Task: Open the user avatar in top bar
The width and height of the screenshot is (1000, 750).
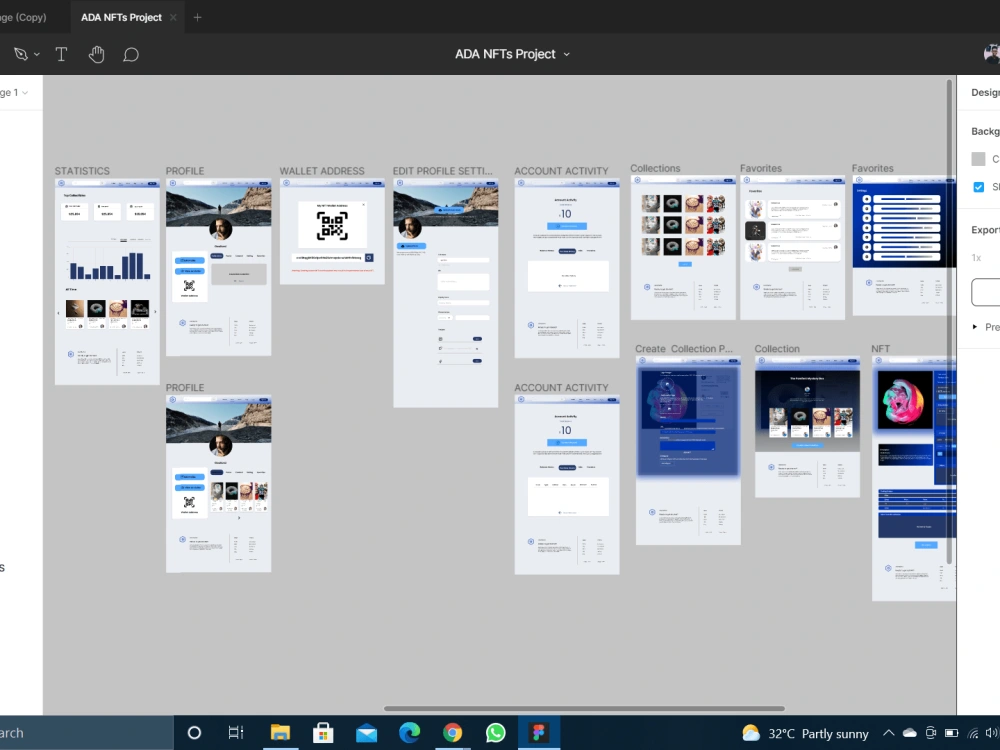Action: point(992,54)
